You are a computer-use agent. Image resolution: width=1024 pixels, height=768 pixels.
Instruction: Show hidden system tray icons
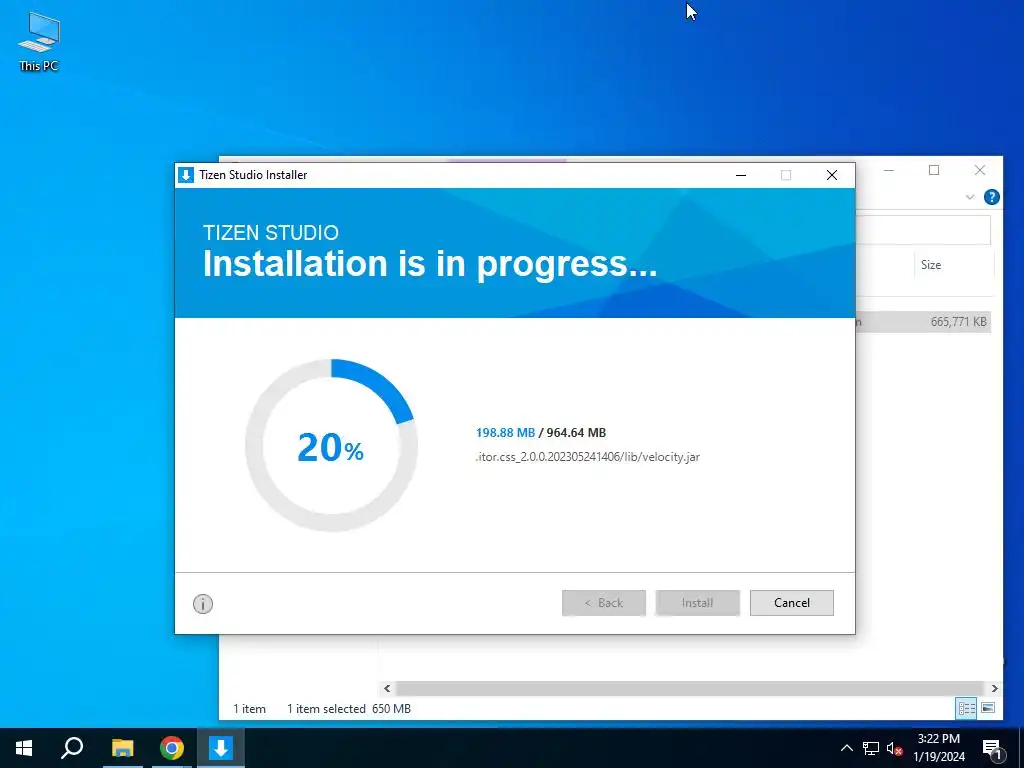(x=846, y=748)
